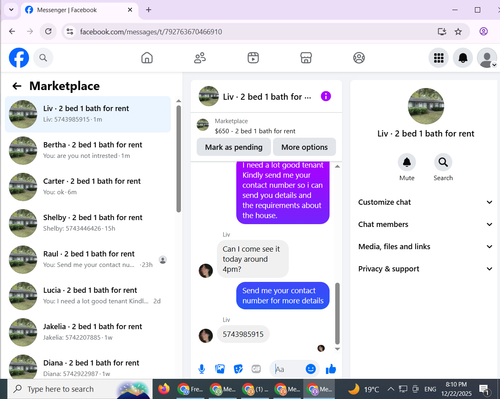Open the Marketplace storefront icon
Image resolution: width=500 pixels, height=399 pixels.
(x=306, y=58)
